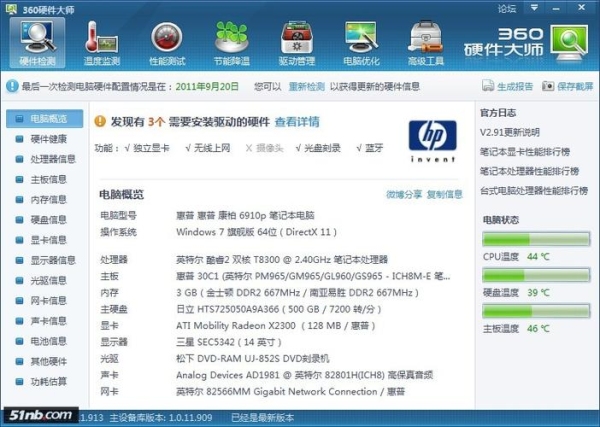
Task: Click the 3 GB DDR2 667MHz memory row
Action: click(x=297, y=293)
